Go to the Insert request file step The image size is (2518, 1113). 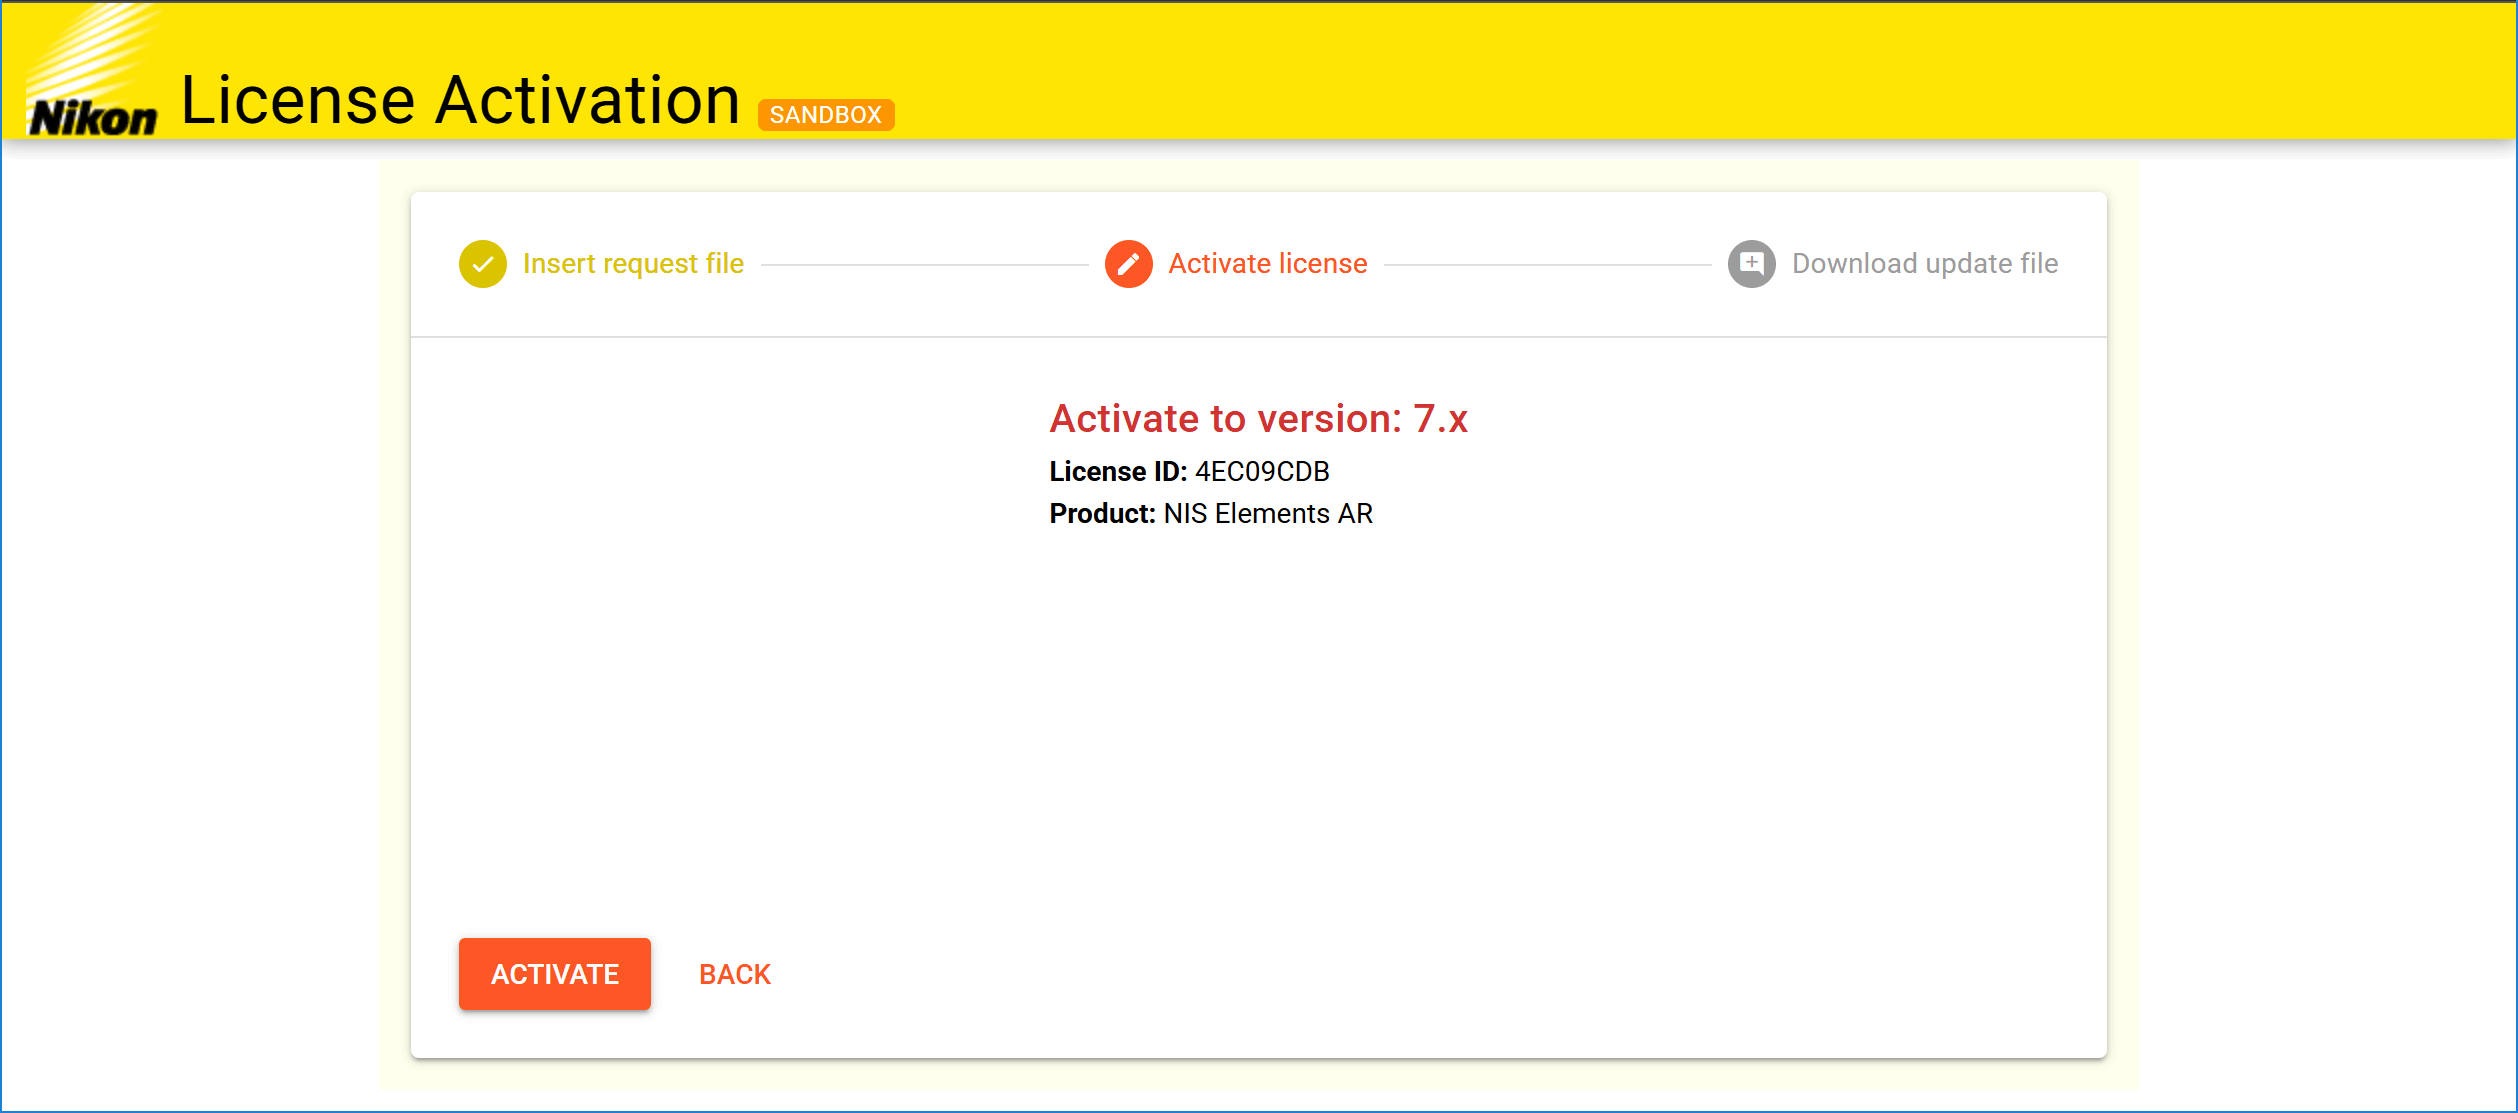pyautogui.click(x=633, y=264)
